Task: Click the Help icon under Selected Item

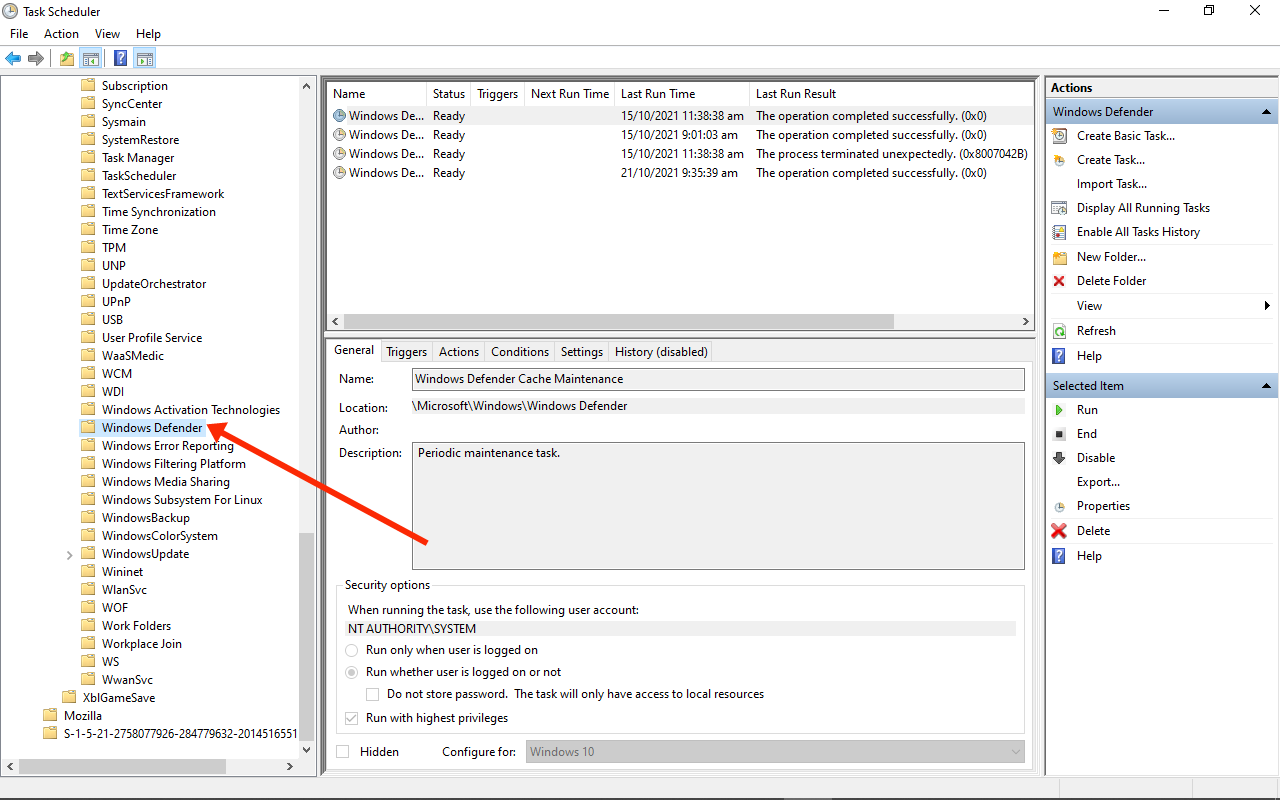Action: (x=1059, y=556)
